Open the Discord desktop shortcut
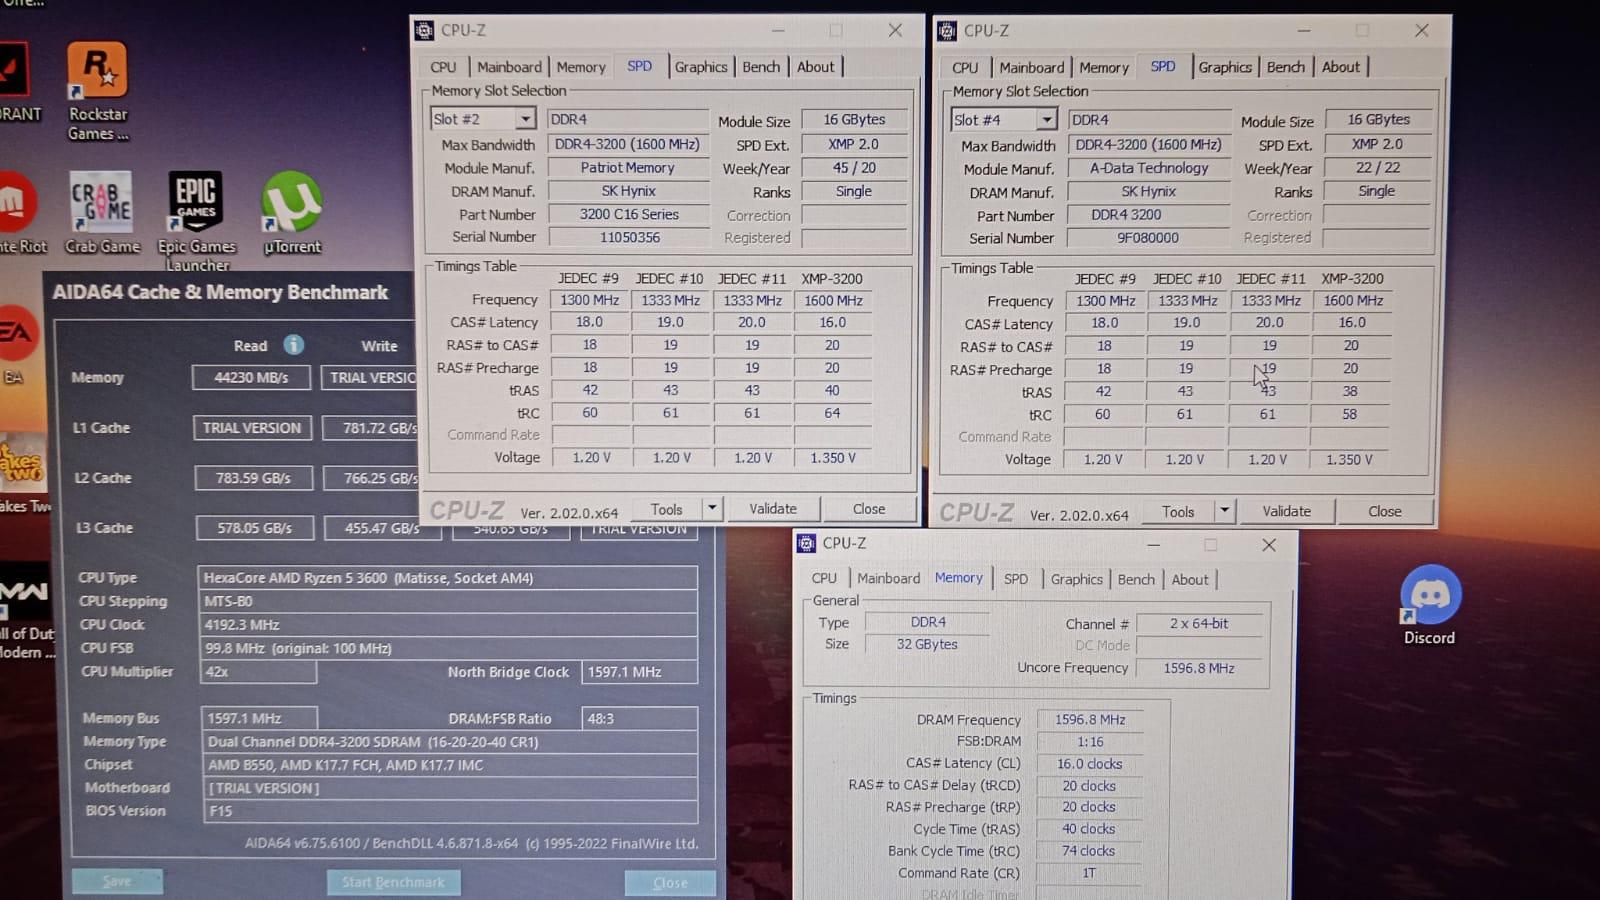Viewport: 1600px width, 900px height. click(x=1430, y=605)
